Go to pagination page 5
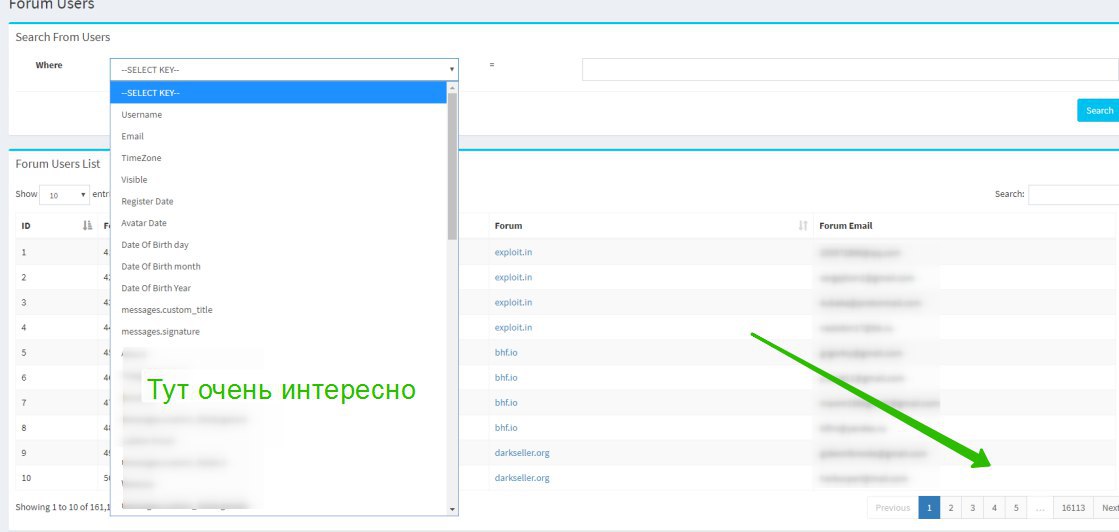This screenshot has width=1119, height=532. point(1016,508)
